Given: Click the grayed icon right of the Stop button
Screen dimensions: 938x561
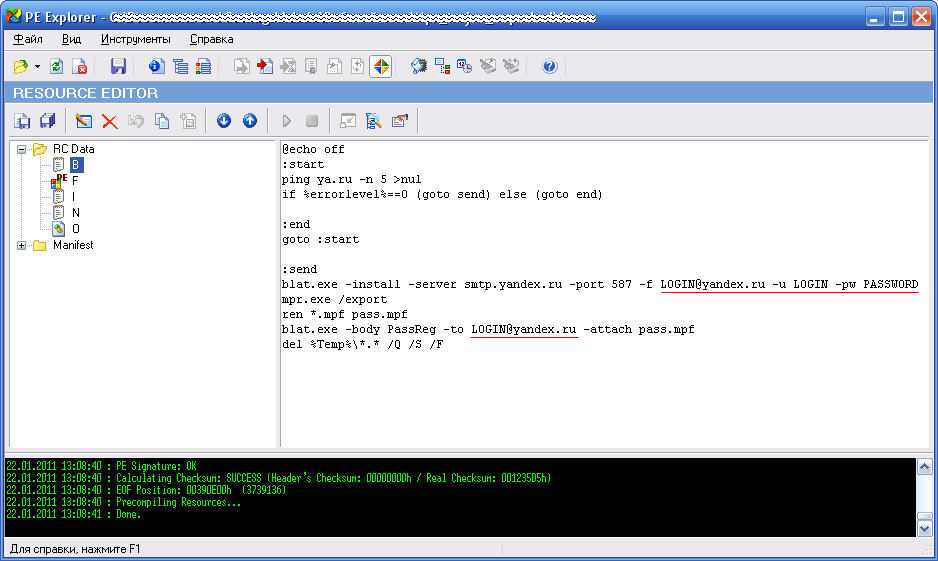Looking at the screenshot, I should [348, 121].
